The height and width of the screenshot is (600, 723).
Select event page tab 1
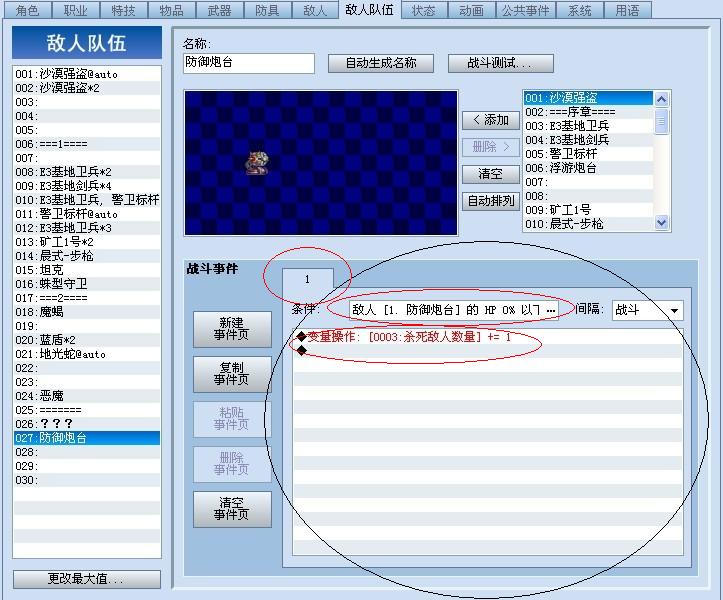[308, 279]
